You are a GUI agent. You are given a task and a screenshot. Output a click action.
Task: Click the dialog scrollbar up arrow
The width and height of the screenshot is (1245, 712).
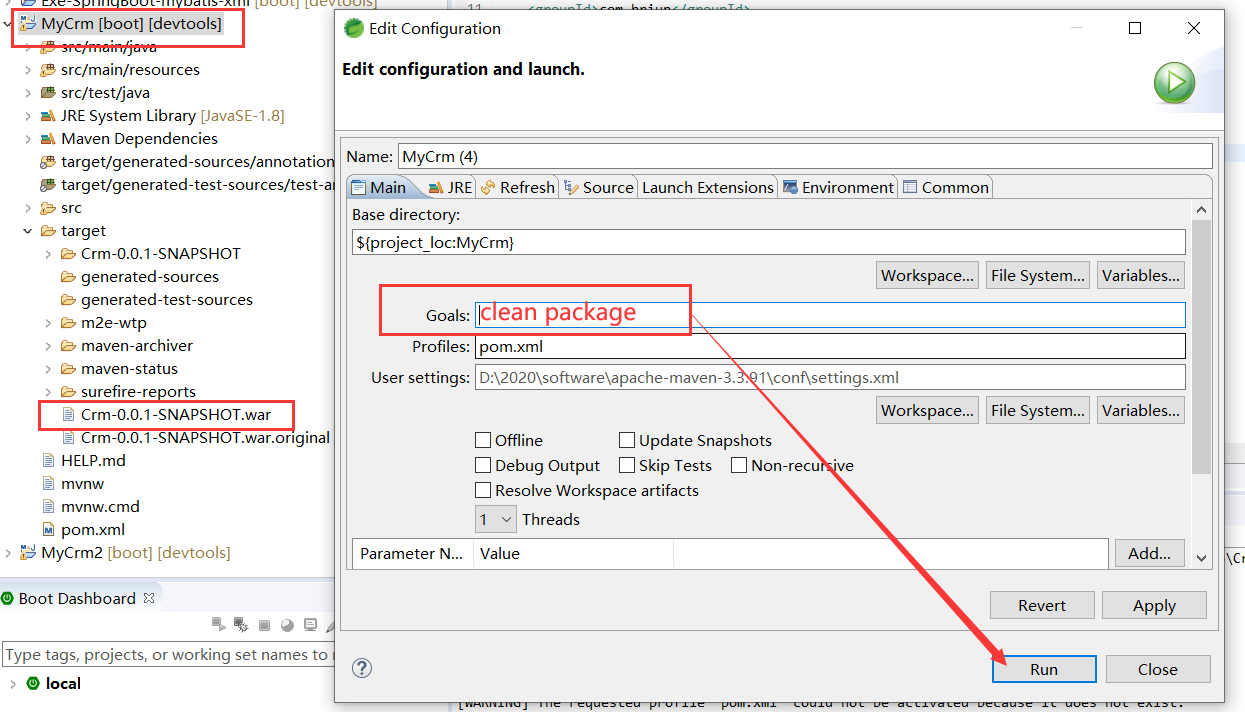click(1201, 210)
